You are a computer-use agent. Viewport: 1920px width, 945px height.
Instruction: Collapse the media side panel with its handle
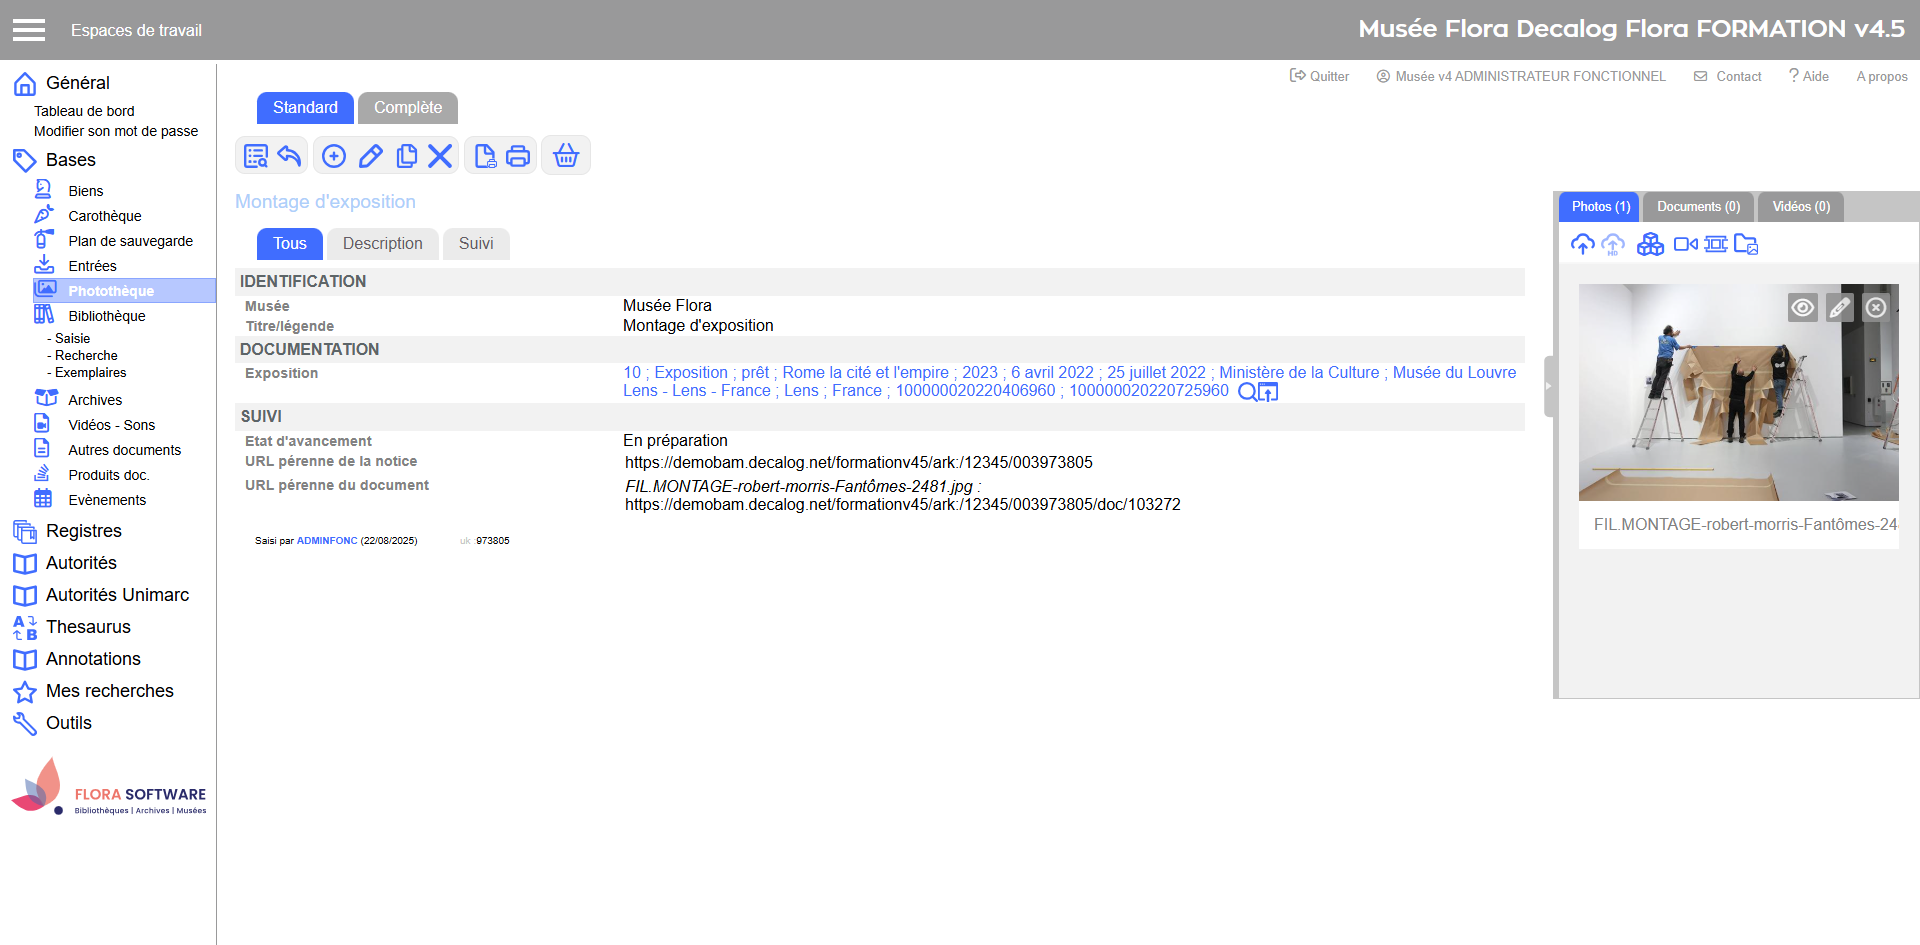click(1548, 386)
